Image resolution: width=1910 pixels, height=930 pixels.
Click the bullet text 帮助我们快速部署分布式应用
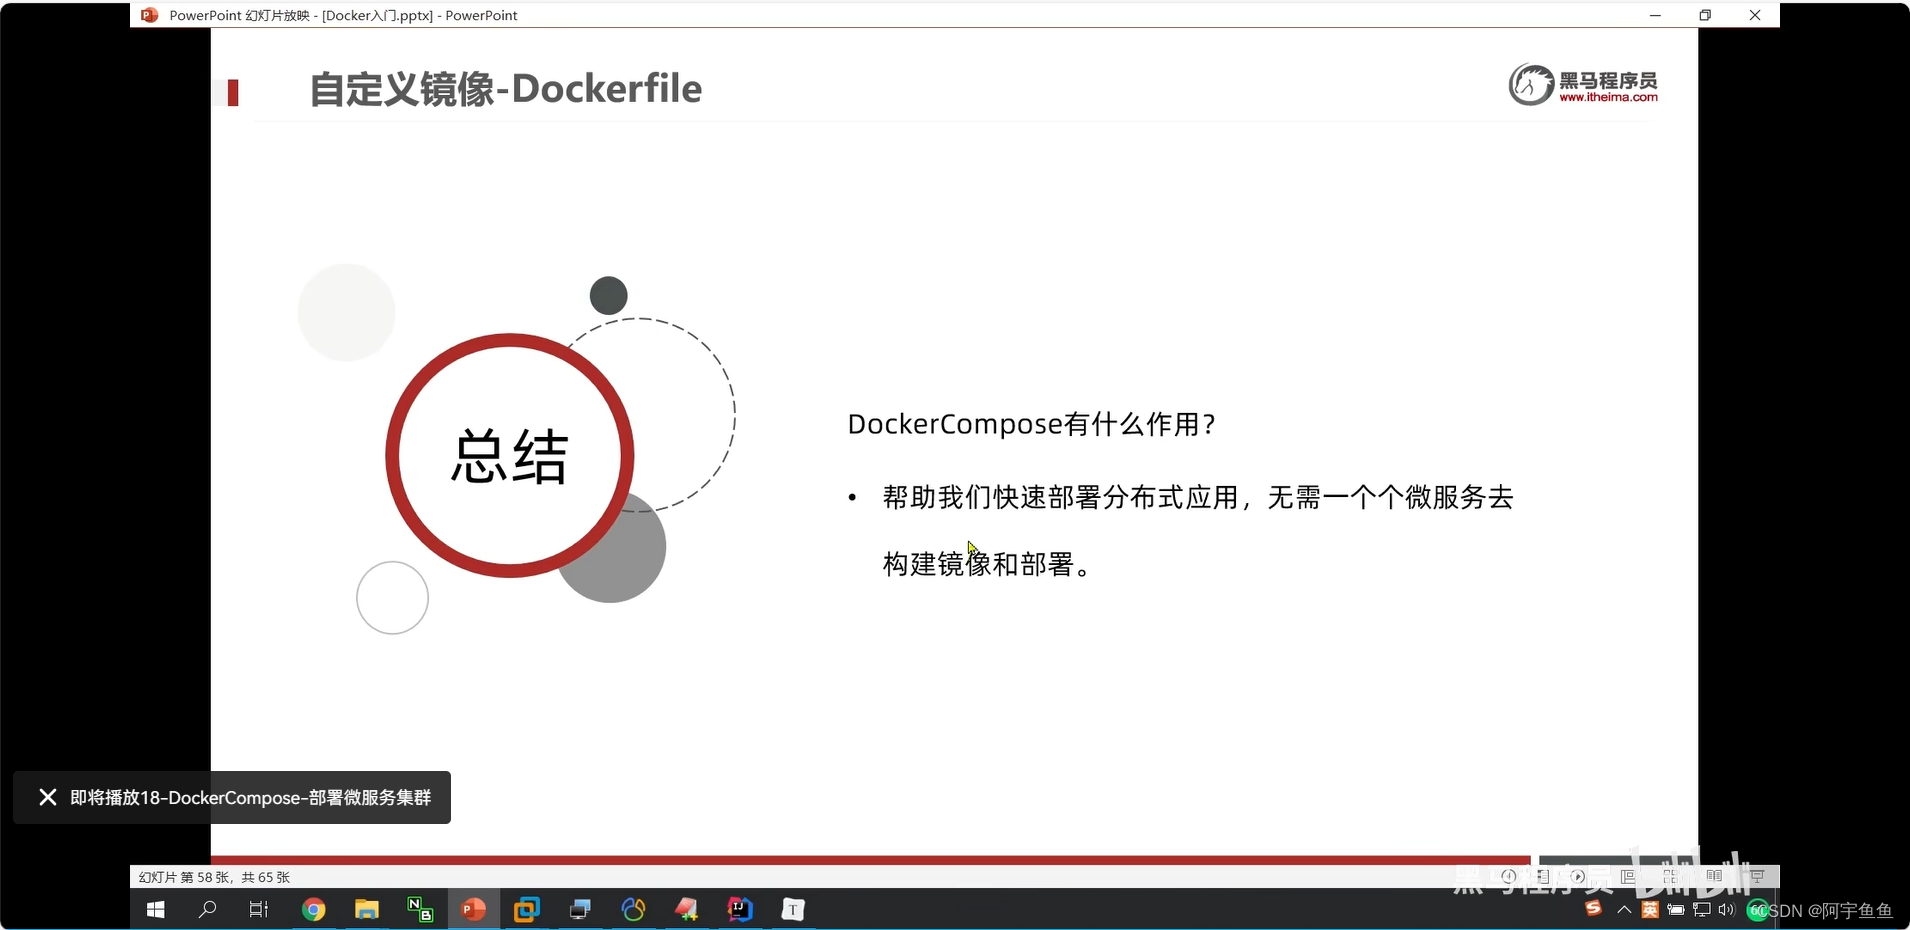[x=1061, y=497]
